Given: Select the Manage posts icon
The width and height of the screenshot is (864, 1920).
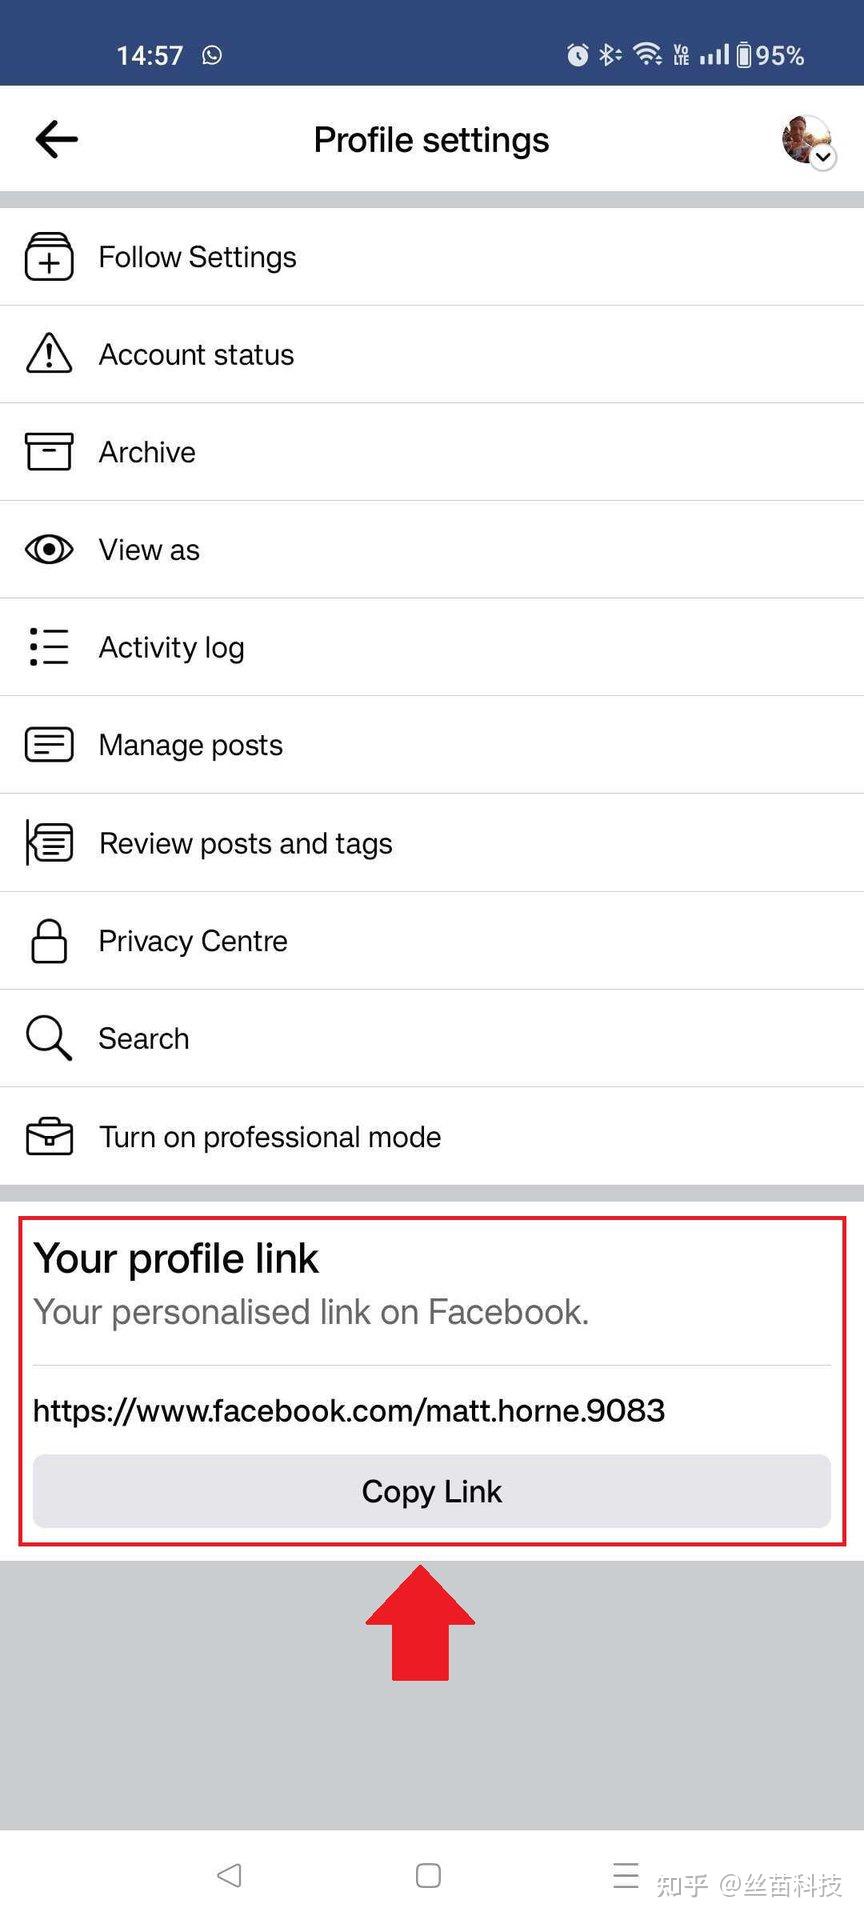Looking at the screenshot, I should [48, 744].
